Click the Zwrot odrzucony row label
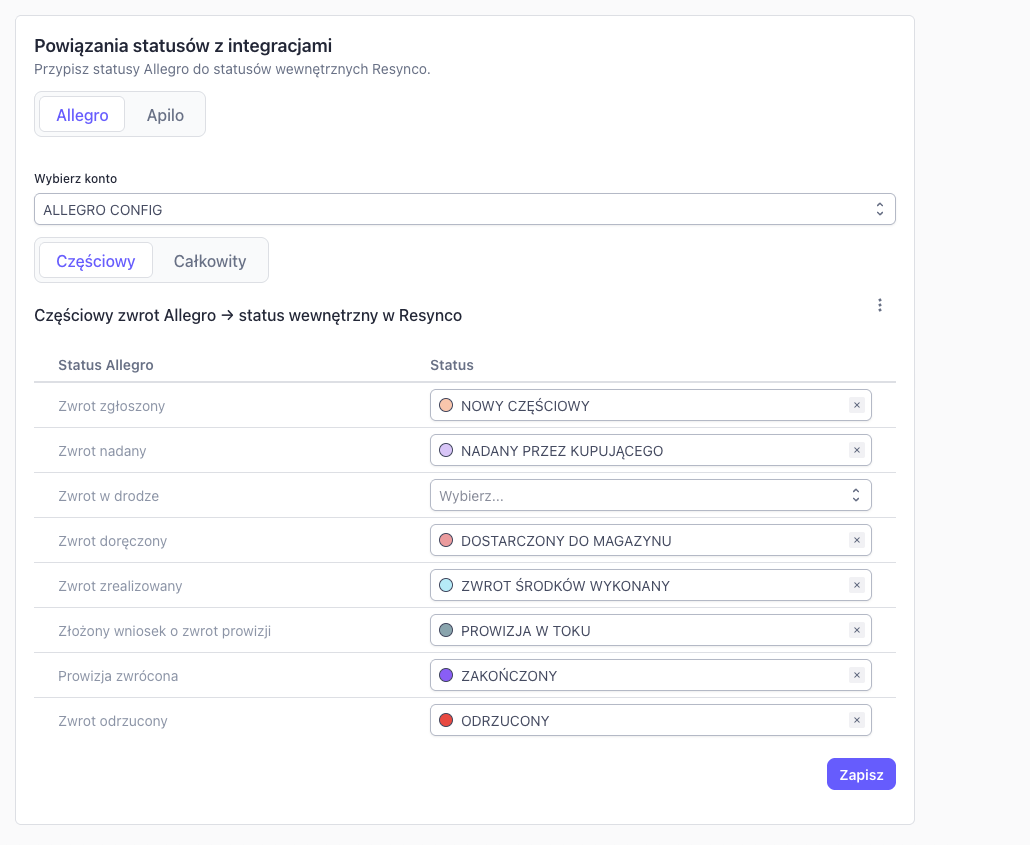Viewport: 1030px width, 845px height. (113, 721)
